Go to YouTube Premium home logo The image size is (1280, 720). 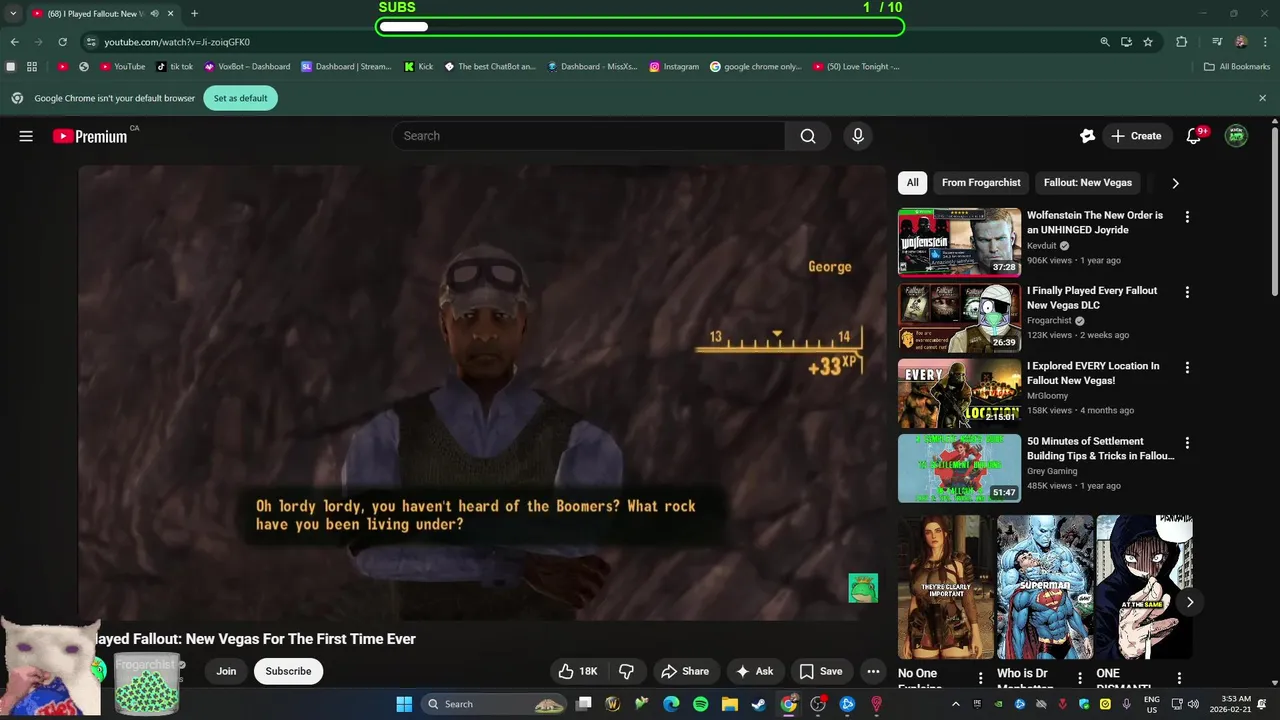coord(90,136)
